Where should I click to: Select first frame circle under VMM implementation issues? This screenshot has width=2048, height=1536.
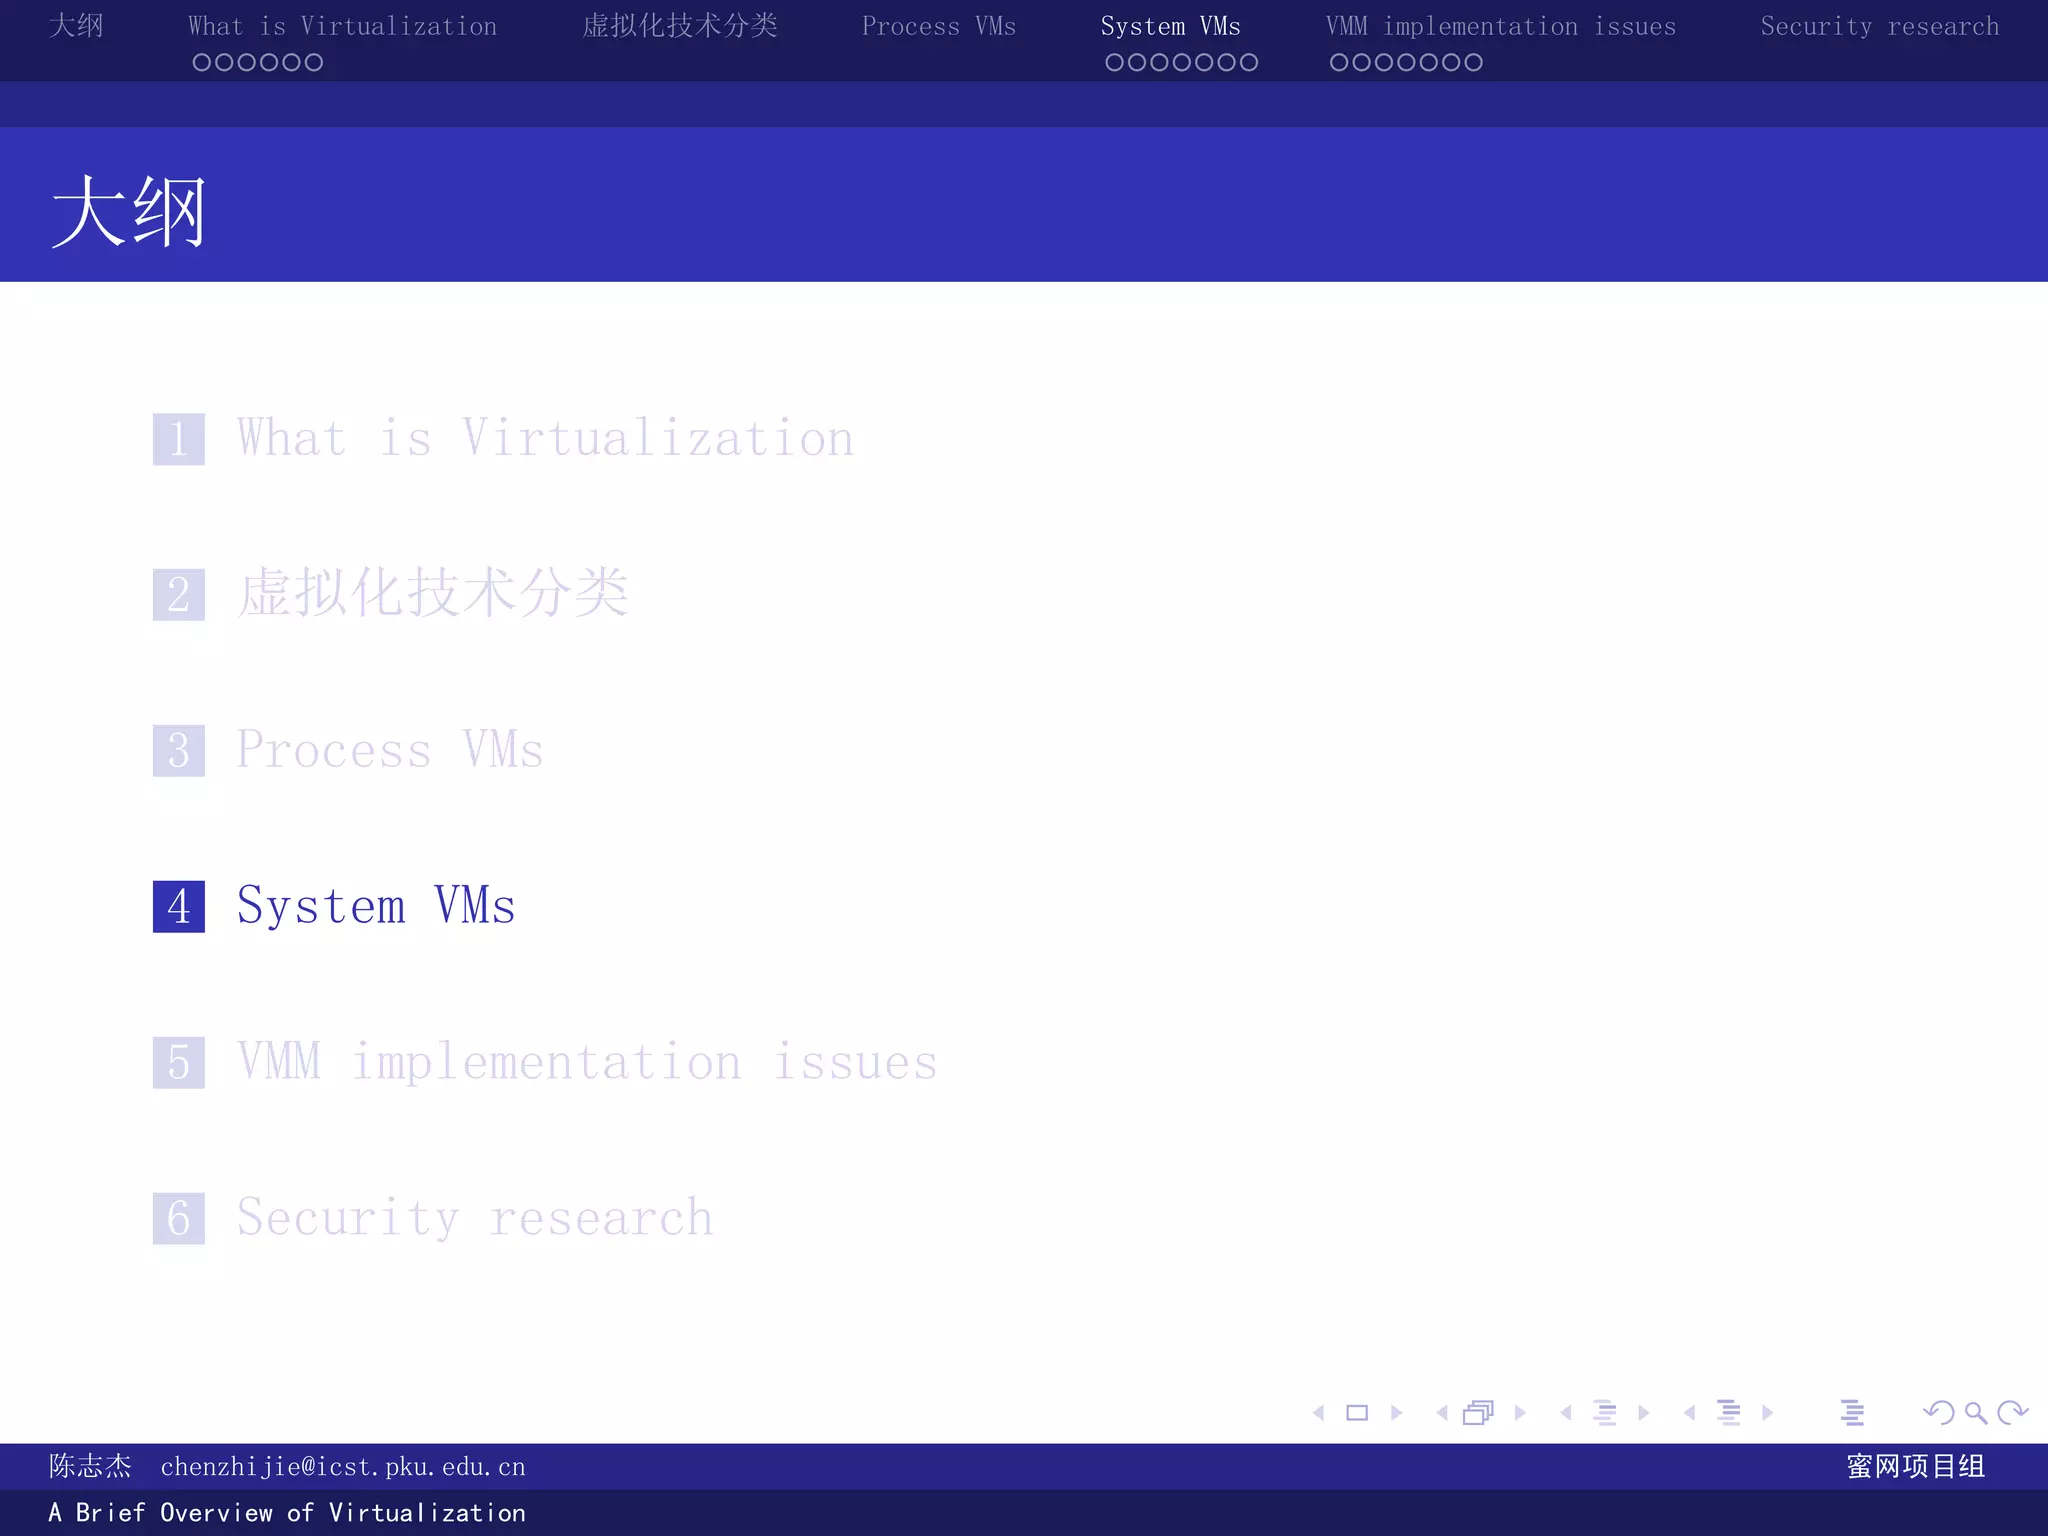pyautogui.click(x=1339, y=62)
